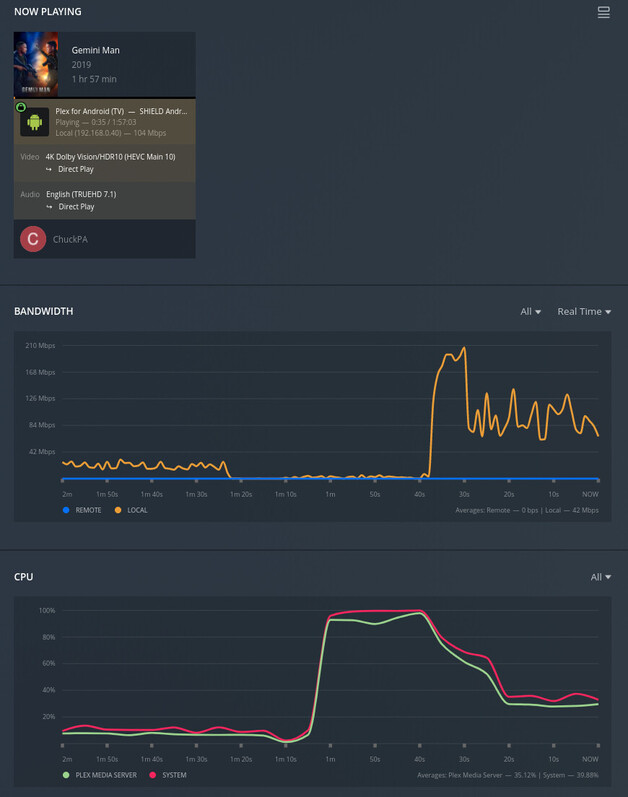Toggle the LOCAL bandwidth legend entry

click(131, 510)
